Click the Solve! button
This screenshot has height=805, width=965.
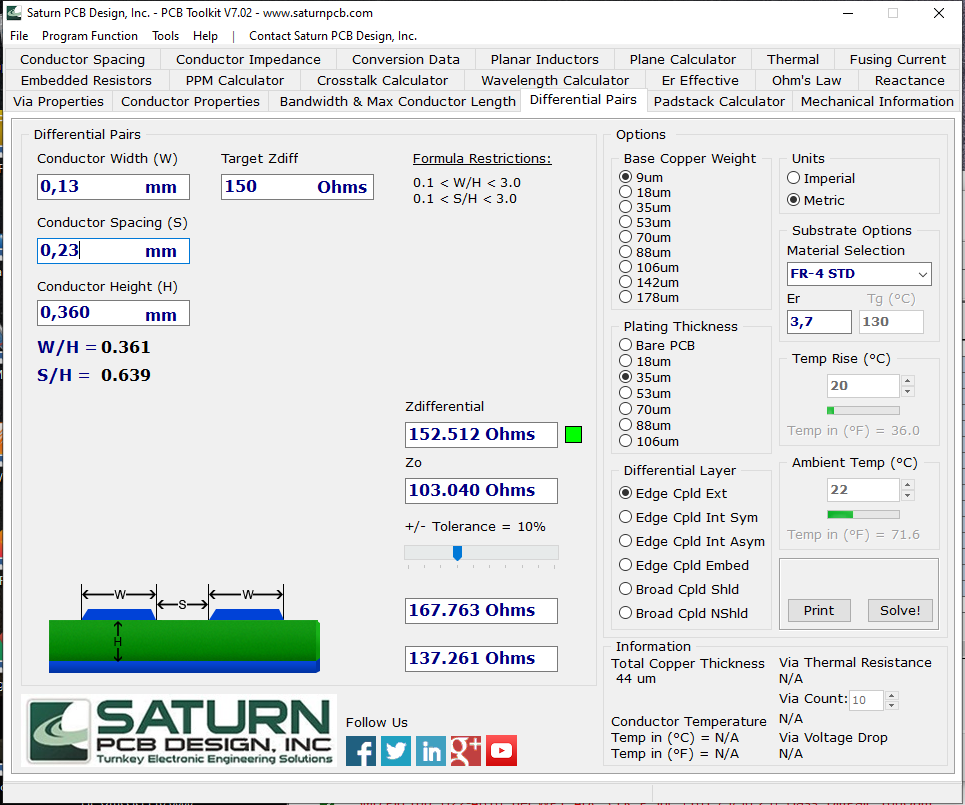coord(900,611)
